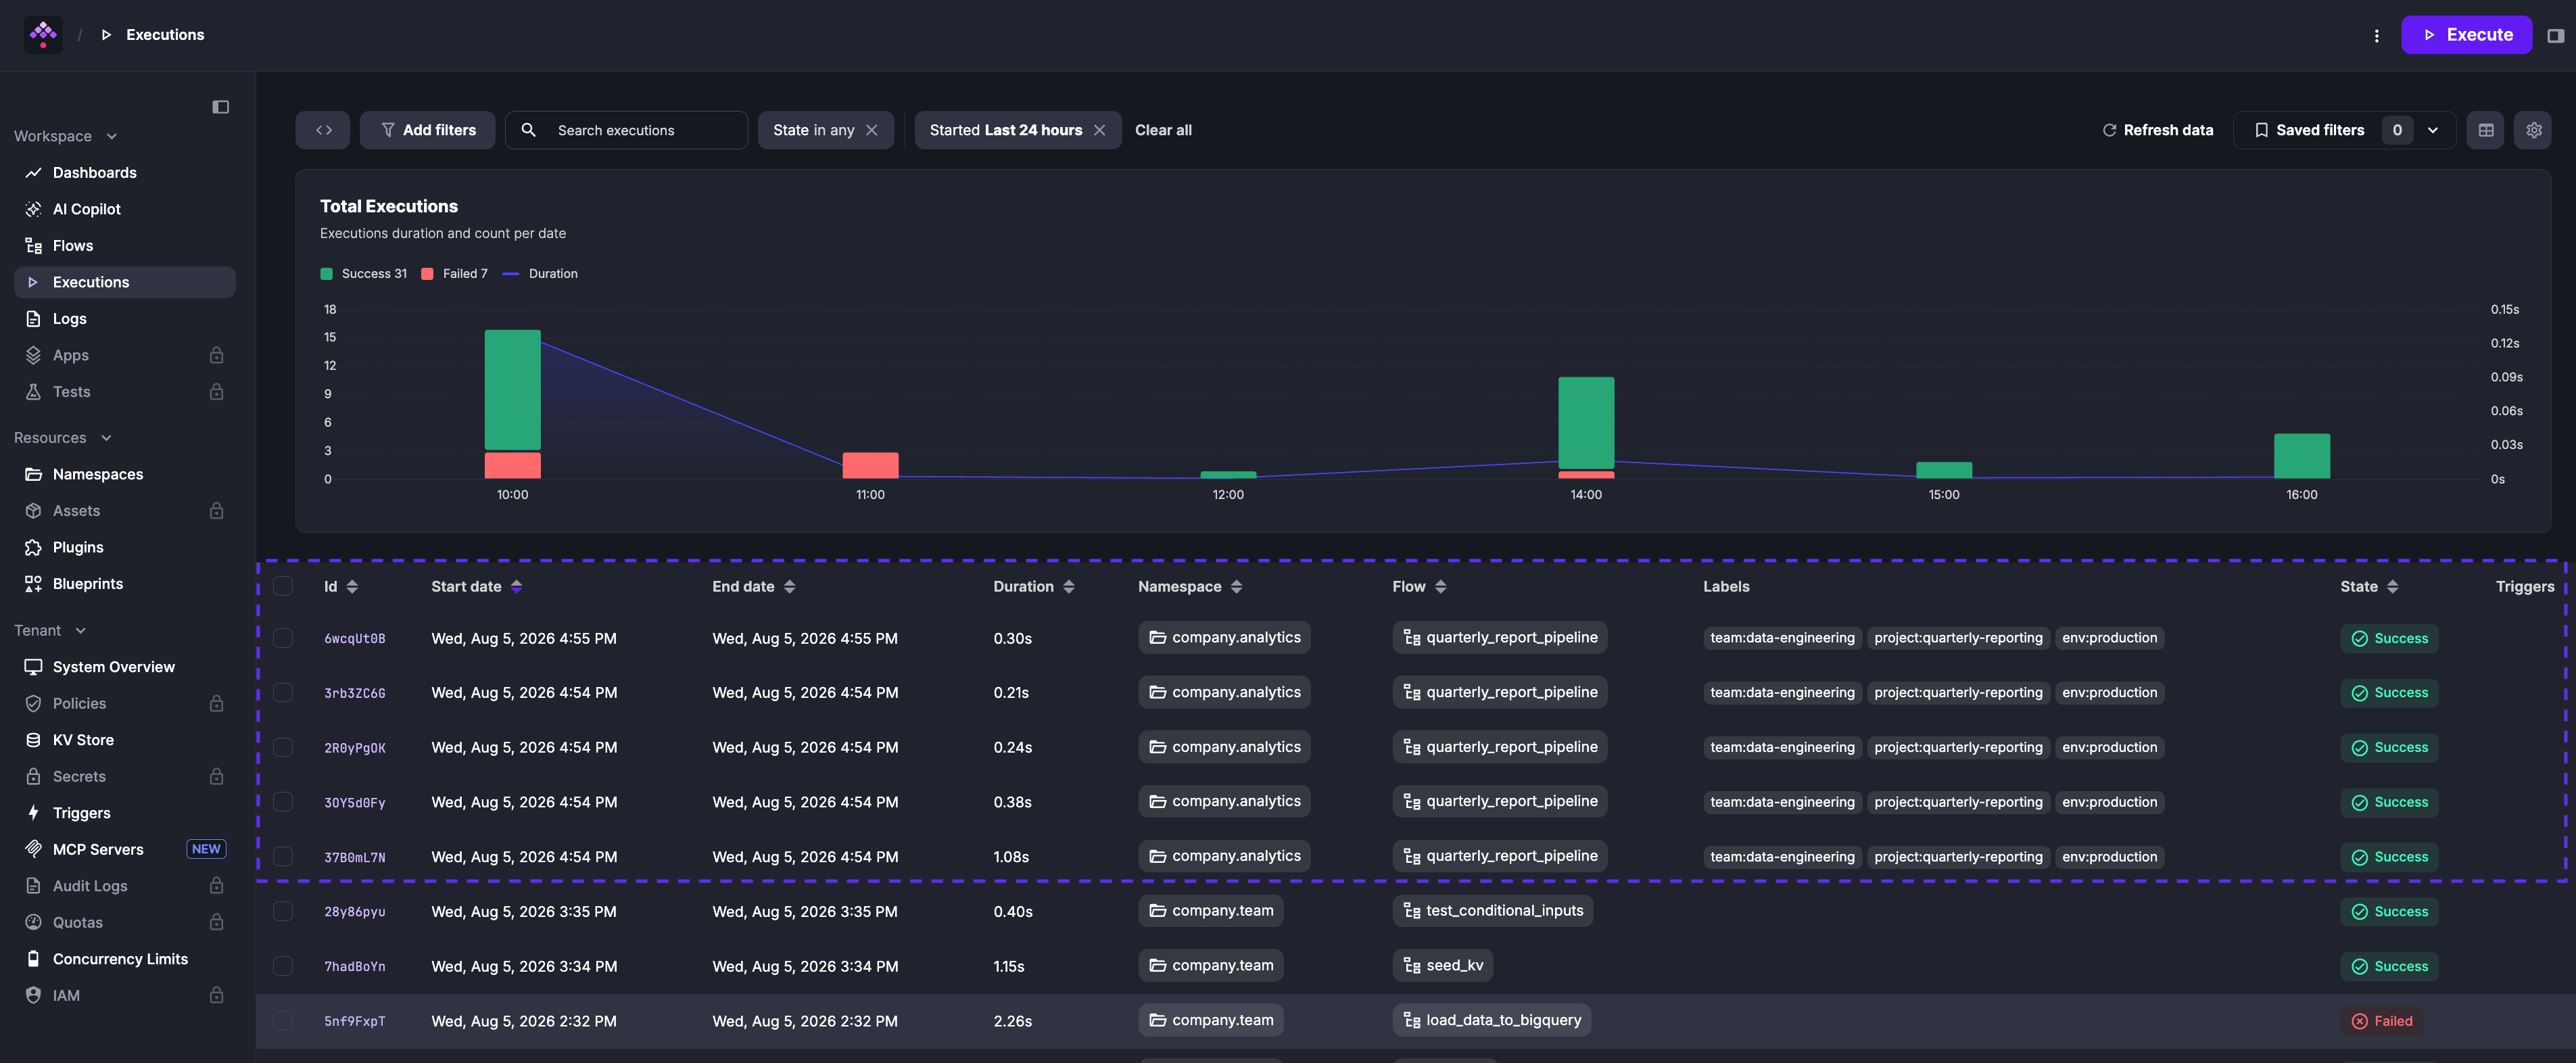The image size is (2576, 1063).
Task: Click the lock icon beside IAM
Action: (216, 996)
